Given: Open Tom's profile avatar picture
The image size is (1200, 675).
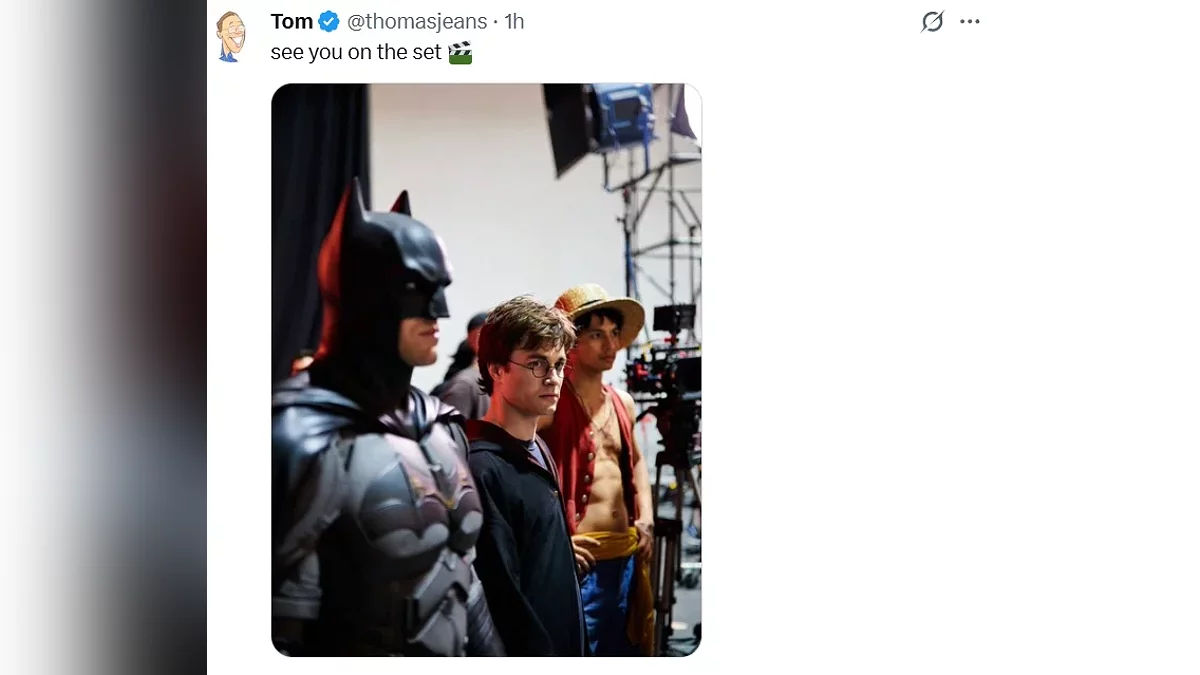Looking at the screenshot, I should click(x=231, y=36).
